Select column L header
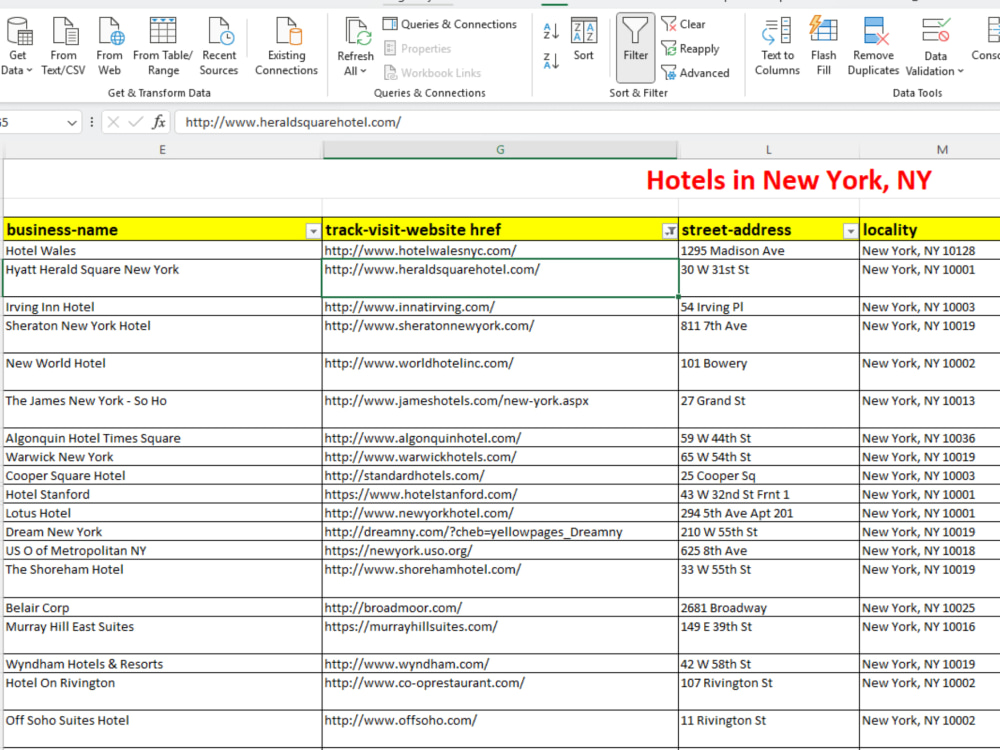 point(768,150)
